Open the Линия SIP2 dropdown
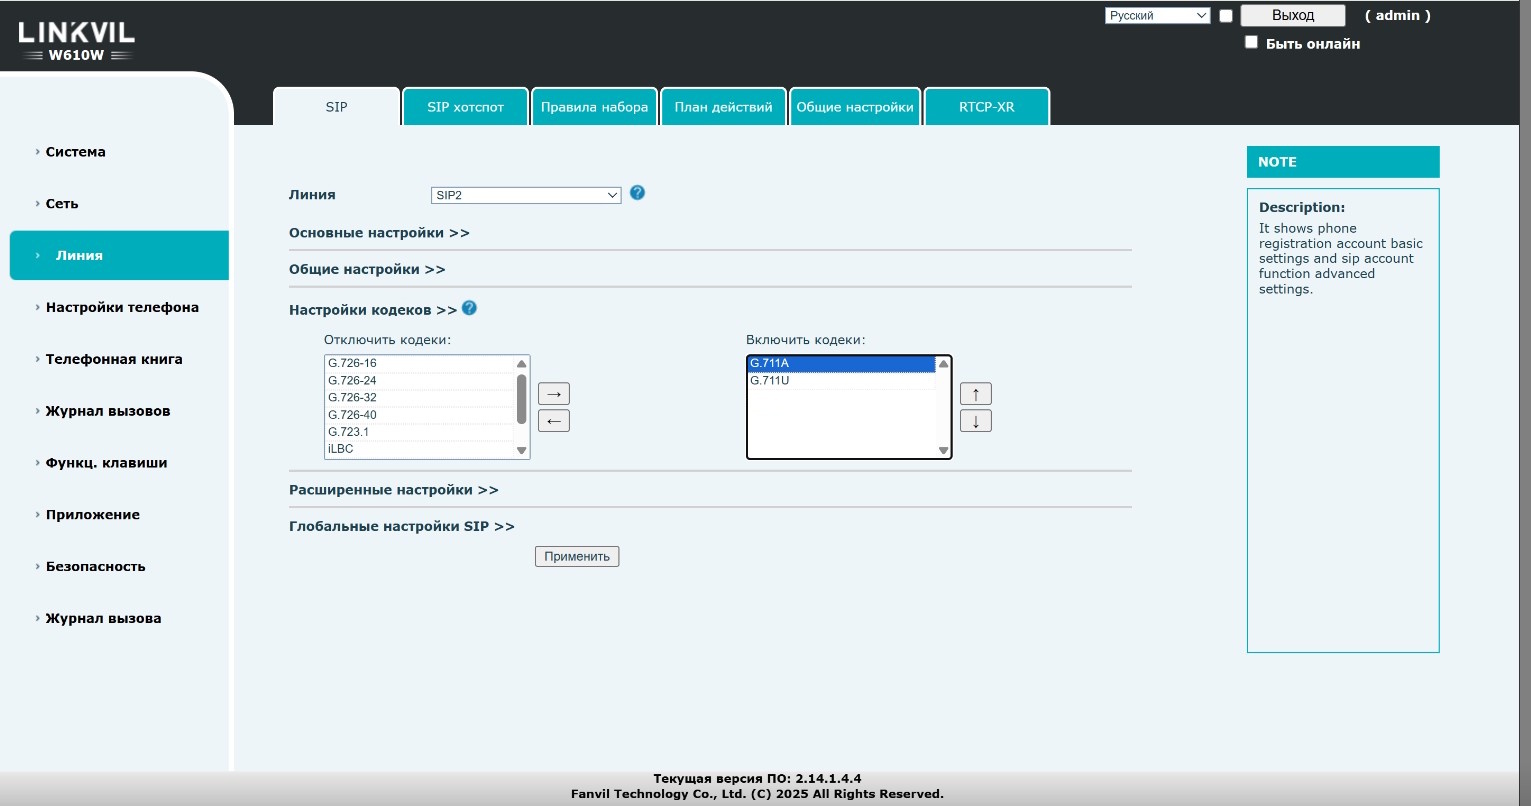This screenshot has height=806, width=1531. click(526, 196)
